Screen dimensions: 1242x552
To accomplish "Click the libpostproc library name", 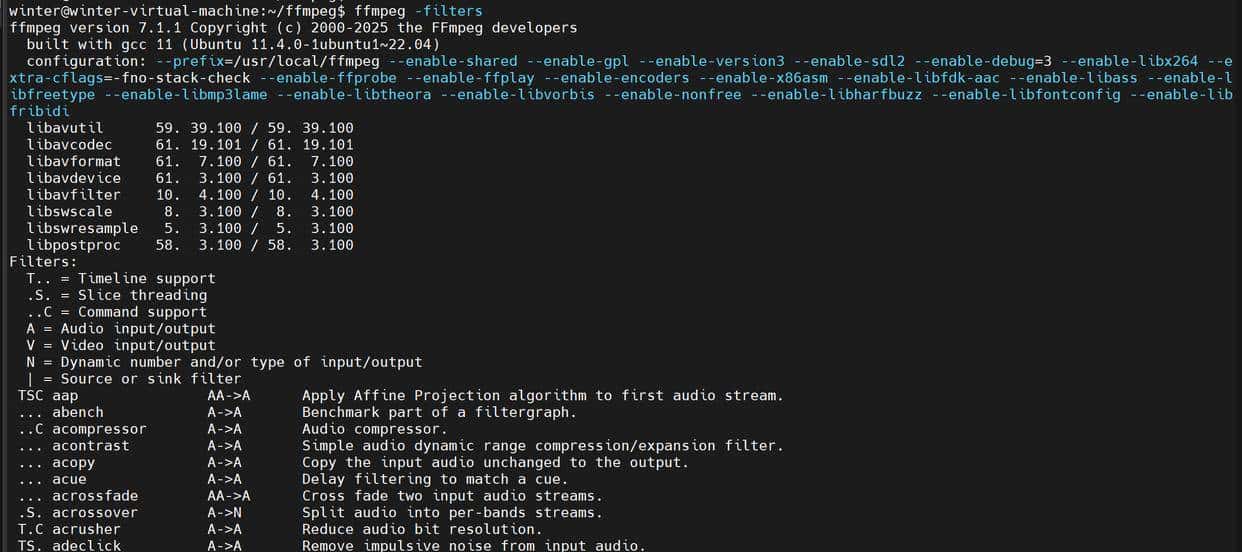I will pyautogui.click(x=74, y=245).
